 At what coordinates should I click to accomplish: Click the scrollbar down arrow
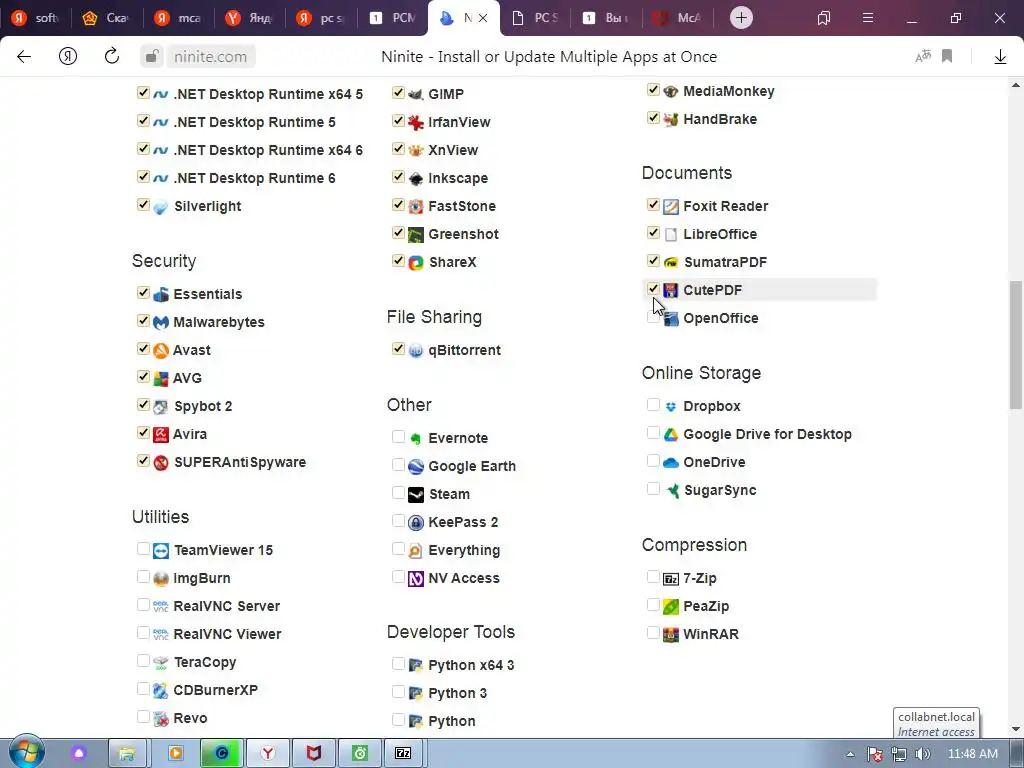(x=1016, y=729)
